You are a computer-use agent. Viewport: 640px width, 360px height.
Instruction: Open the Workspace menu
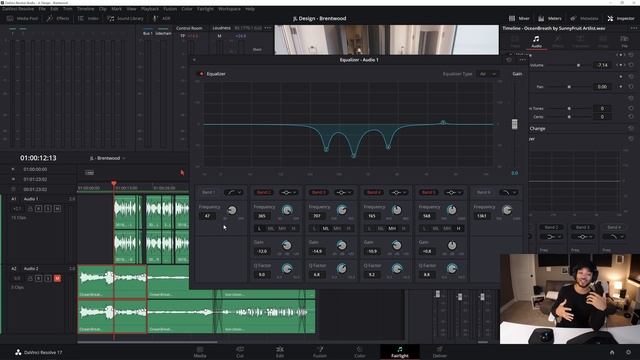point(229,9)
